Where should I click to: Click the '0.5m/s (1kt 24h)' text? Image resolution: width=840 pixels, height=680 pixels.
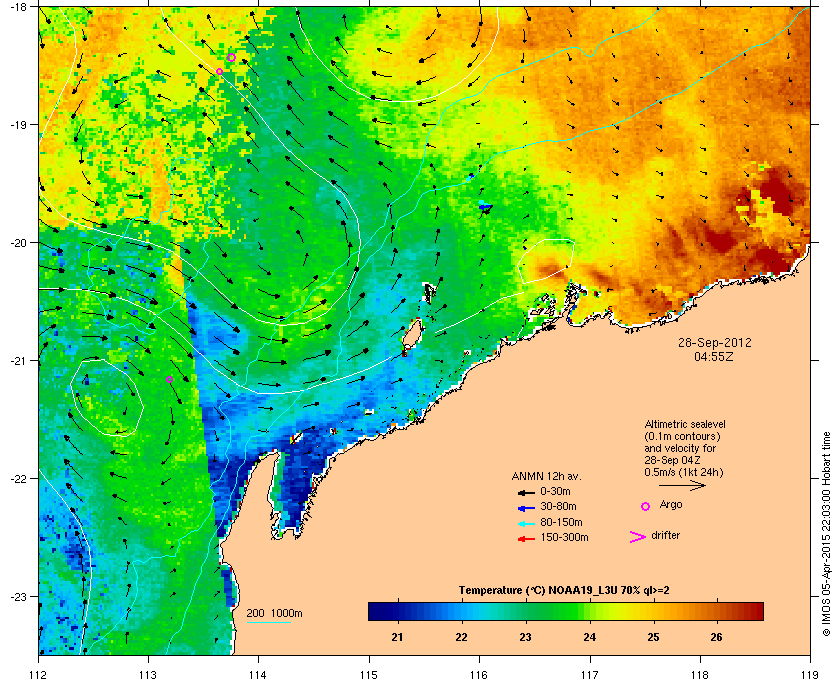tap(684, 472)
